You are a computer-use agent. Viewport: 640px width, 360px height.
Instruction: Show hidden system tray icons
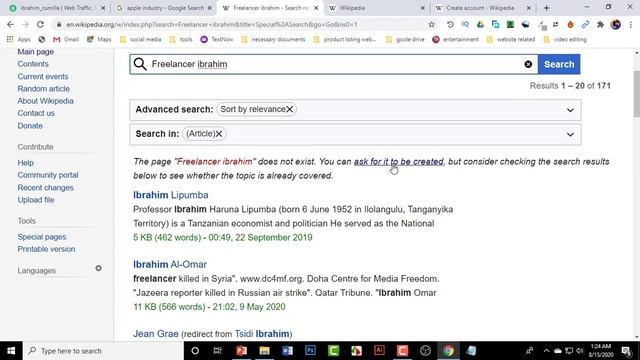[x=546, y=351]
